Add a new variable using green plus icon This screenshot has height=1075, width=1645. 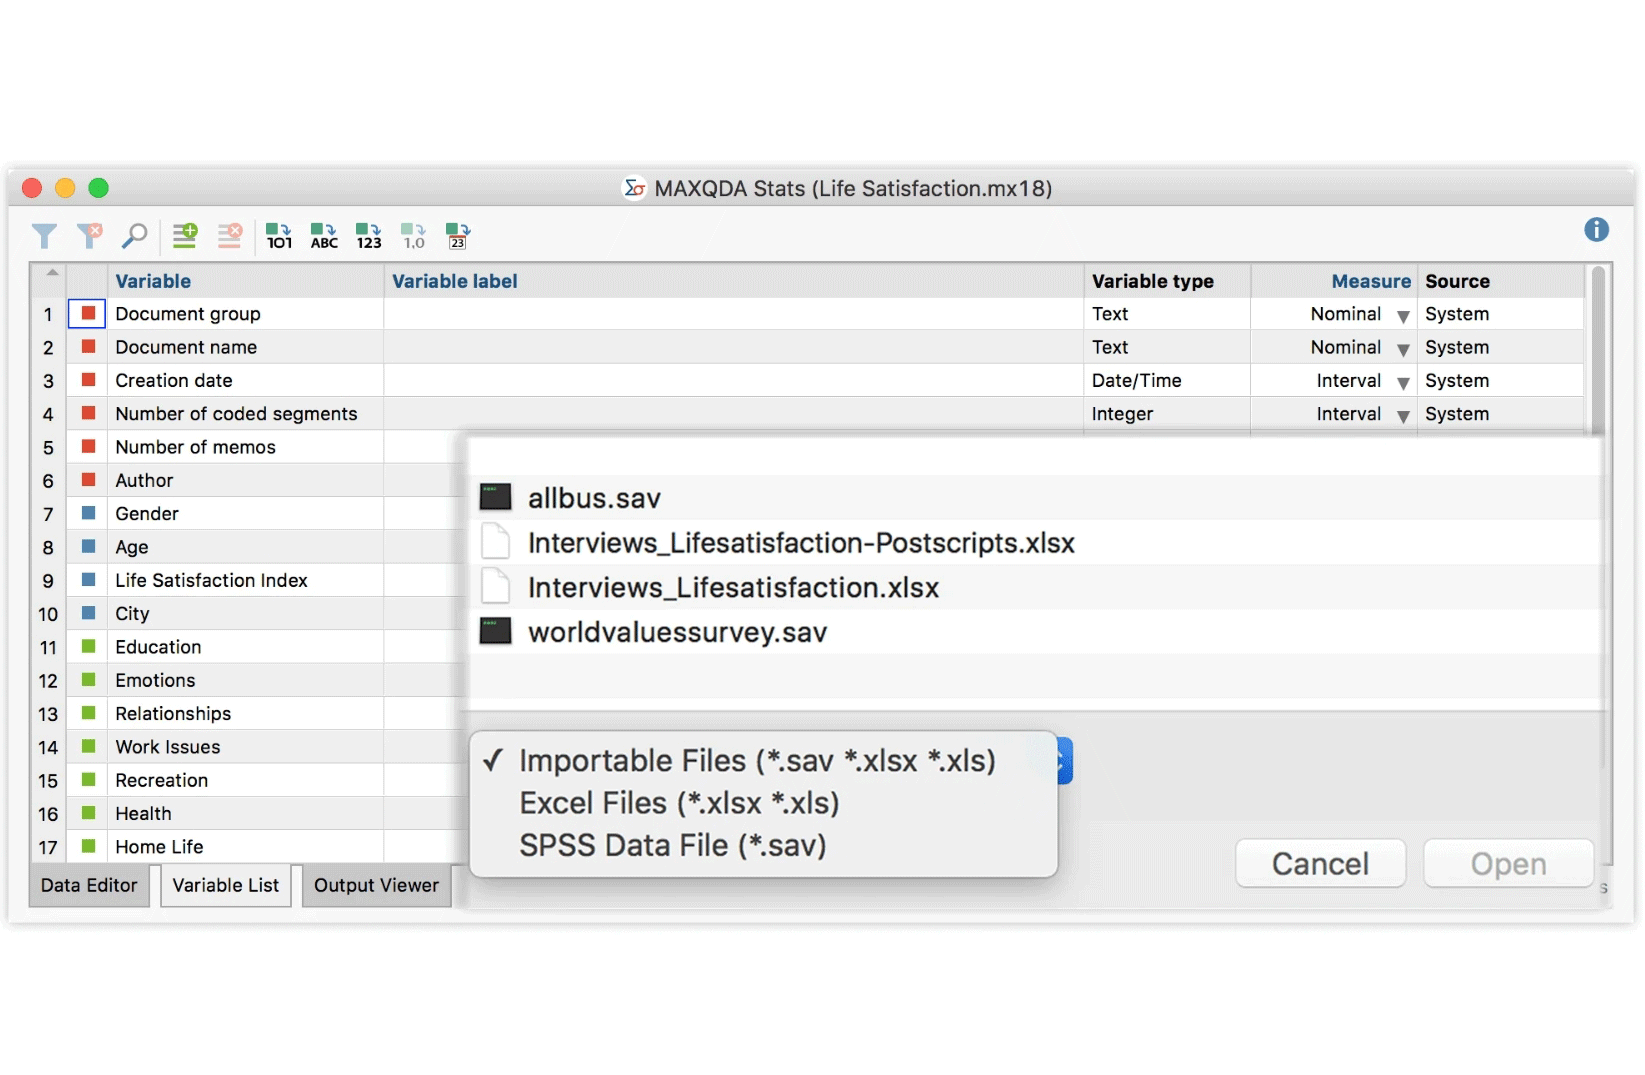185,236
